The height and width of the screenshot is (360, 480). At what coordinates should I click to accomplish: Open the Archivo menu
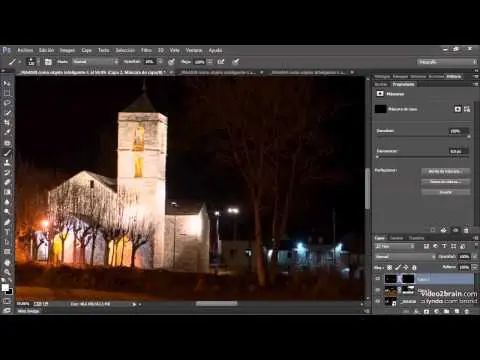coord(25,50)
